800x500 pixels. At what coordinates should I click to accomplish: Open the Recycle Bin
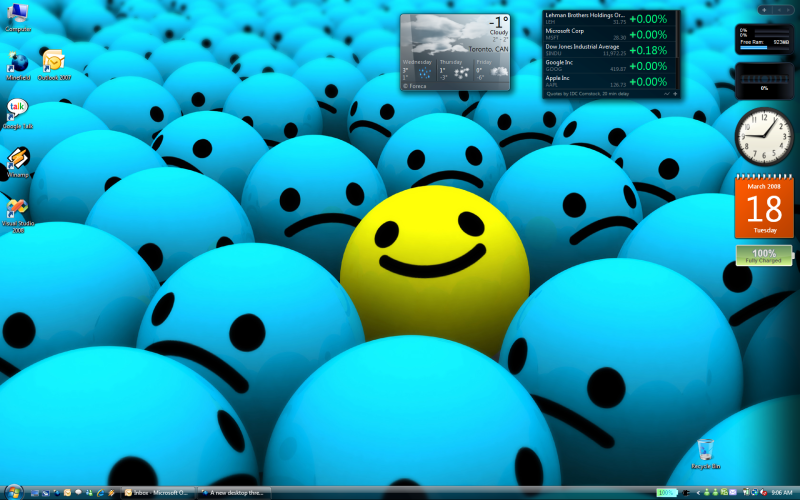click(706, 454)
